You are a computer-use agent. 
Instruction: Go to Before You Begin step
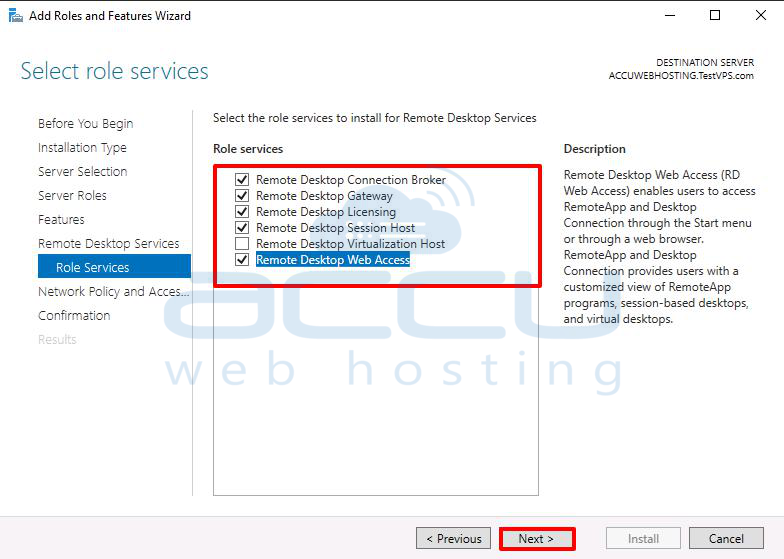pyautogui.click(x=86, y=124)
